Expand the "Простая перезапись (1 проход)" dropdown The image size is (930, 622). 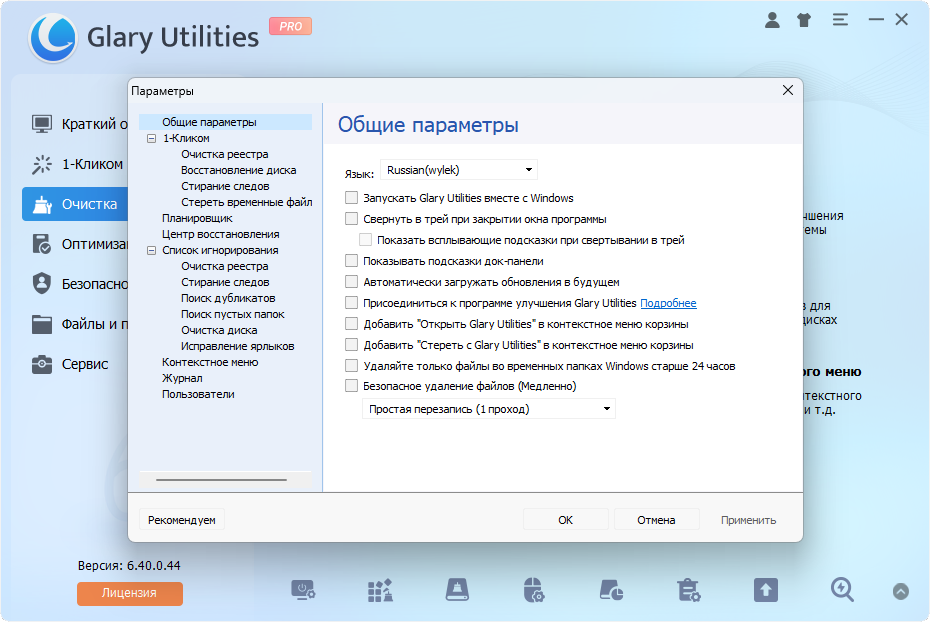pos(488,409)
